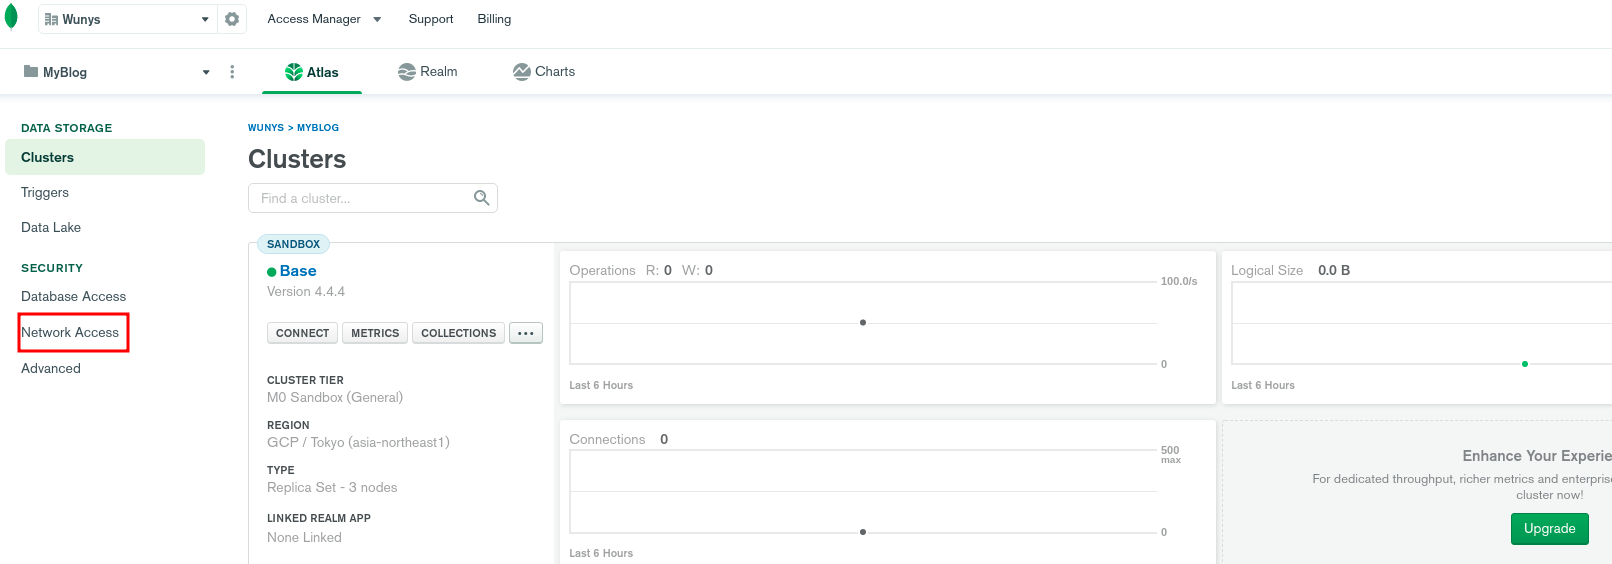Open Triggers in the sidebar
Screen dimensions: 1612x564
tap(45, 192)
